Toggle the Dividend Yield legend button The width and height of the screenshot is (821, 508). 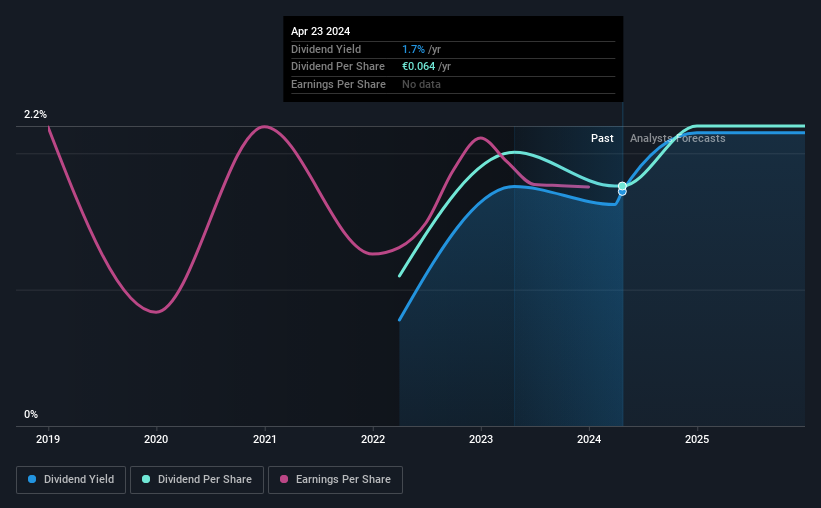click(x=71, y=480)
